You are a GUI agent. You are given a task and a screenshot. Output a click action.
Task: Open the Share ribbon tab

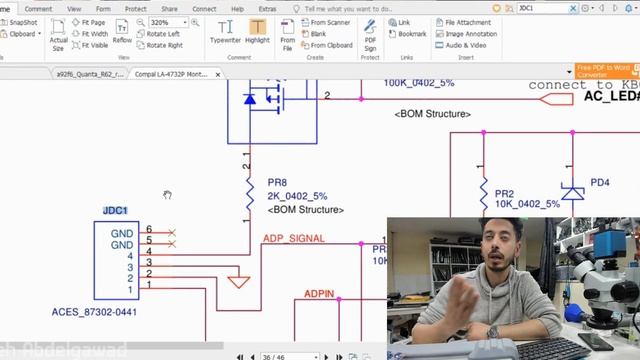169,9
